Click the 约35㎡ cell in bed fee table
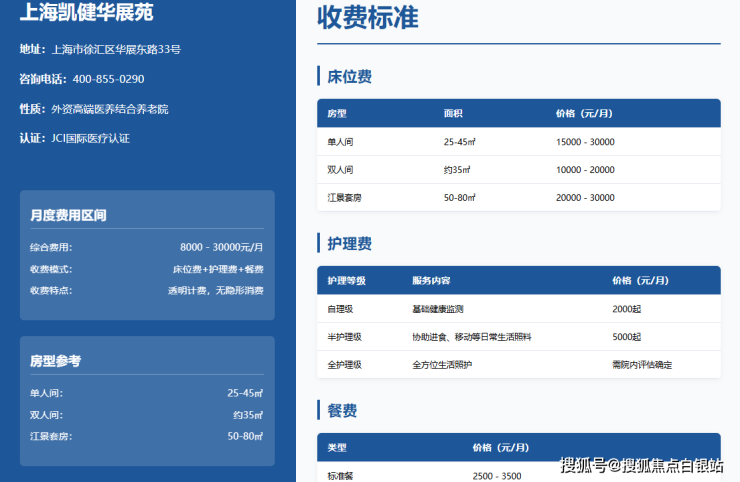 click(457, 170)
